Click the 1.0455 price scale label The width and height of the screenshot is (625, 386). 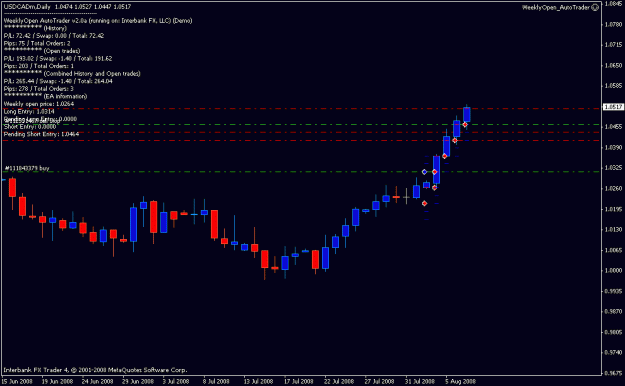(x=614, y=127)
